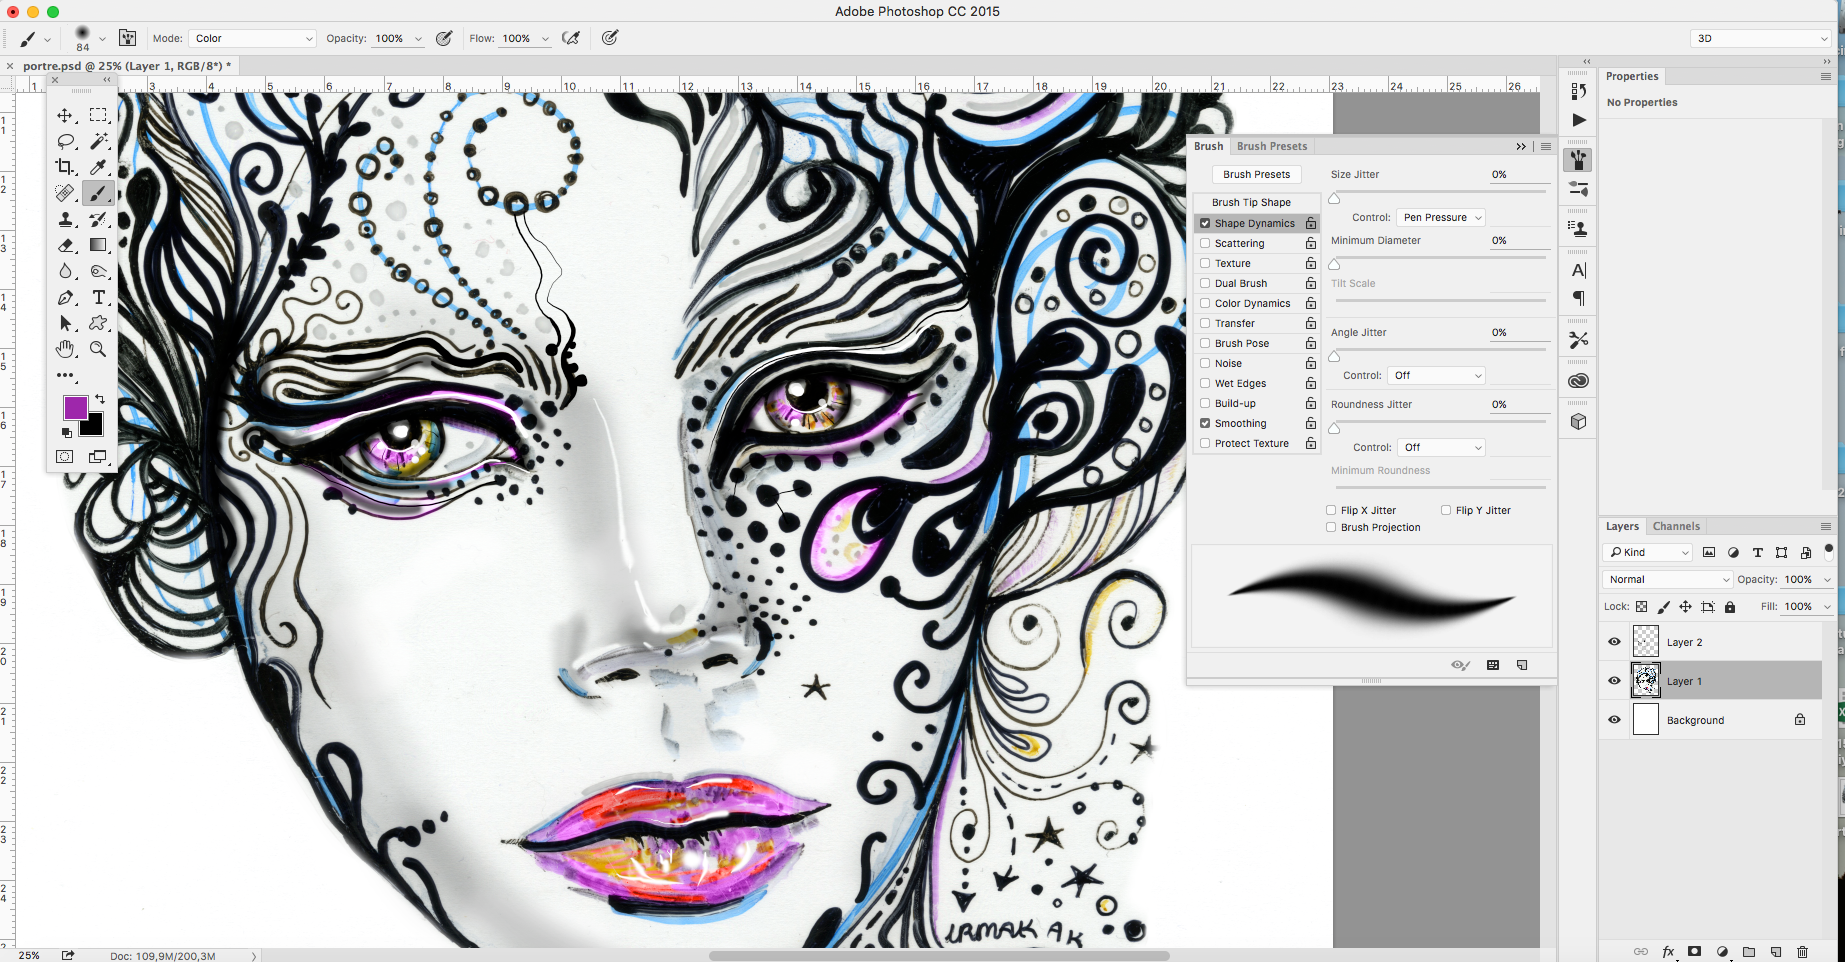Hide Layer 2 with its eye icon
This screenshot has height=962, width=1845.
(x=1614, y=642)
